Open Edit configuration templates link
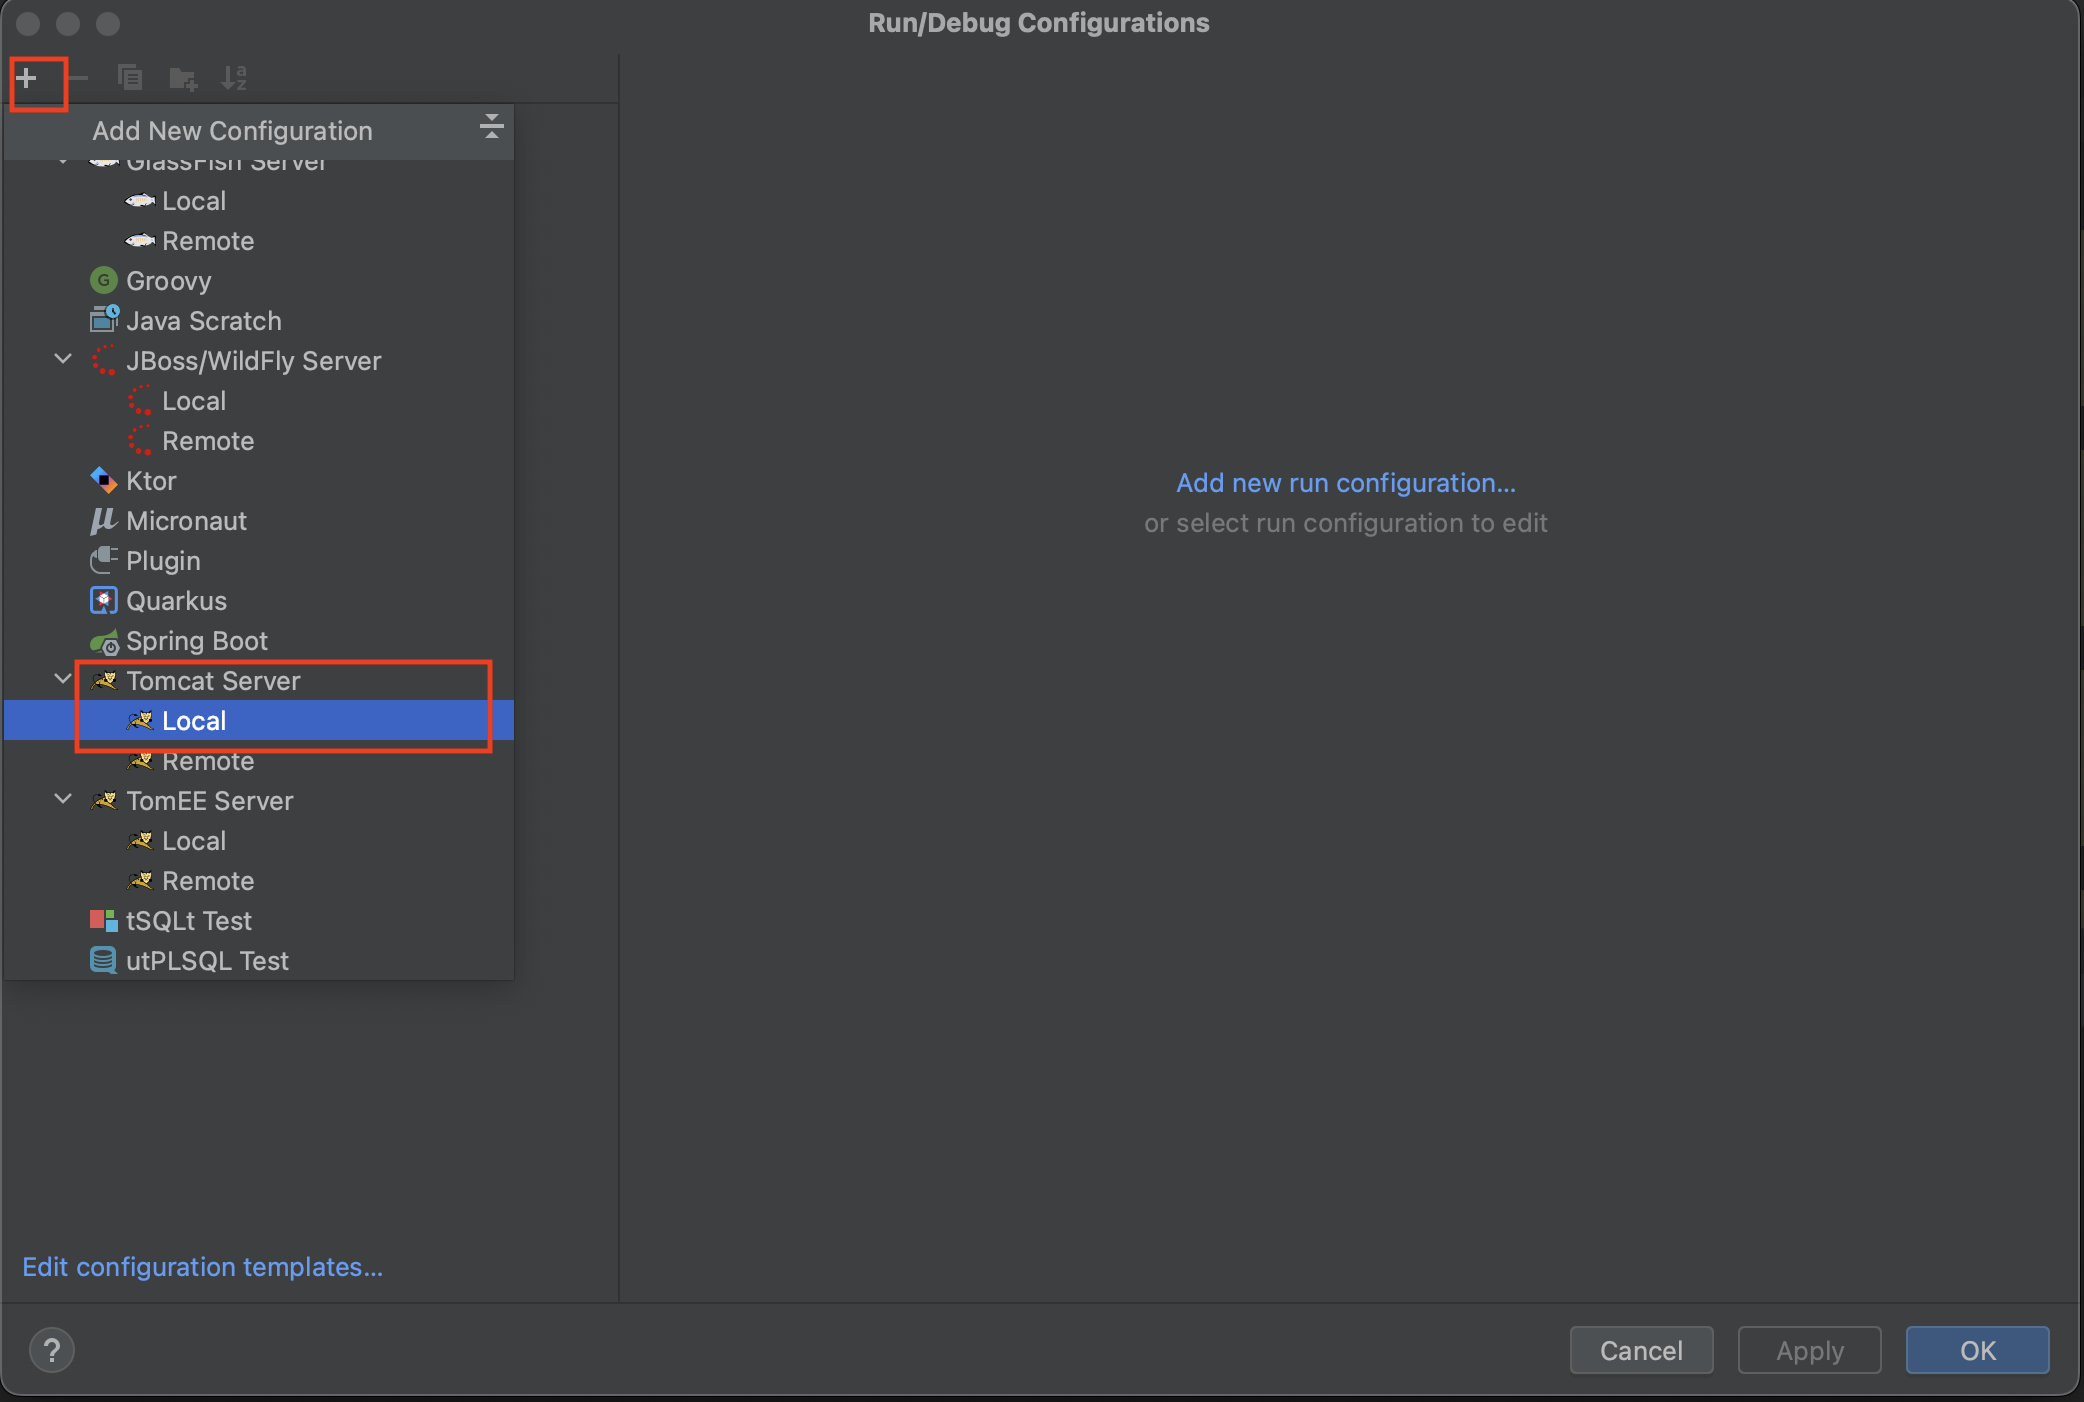The height and width of the screenshot is (1402, 2084). point(203,1267)
